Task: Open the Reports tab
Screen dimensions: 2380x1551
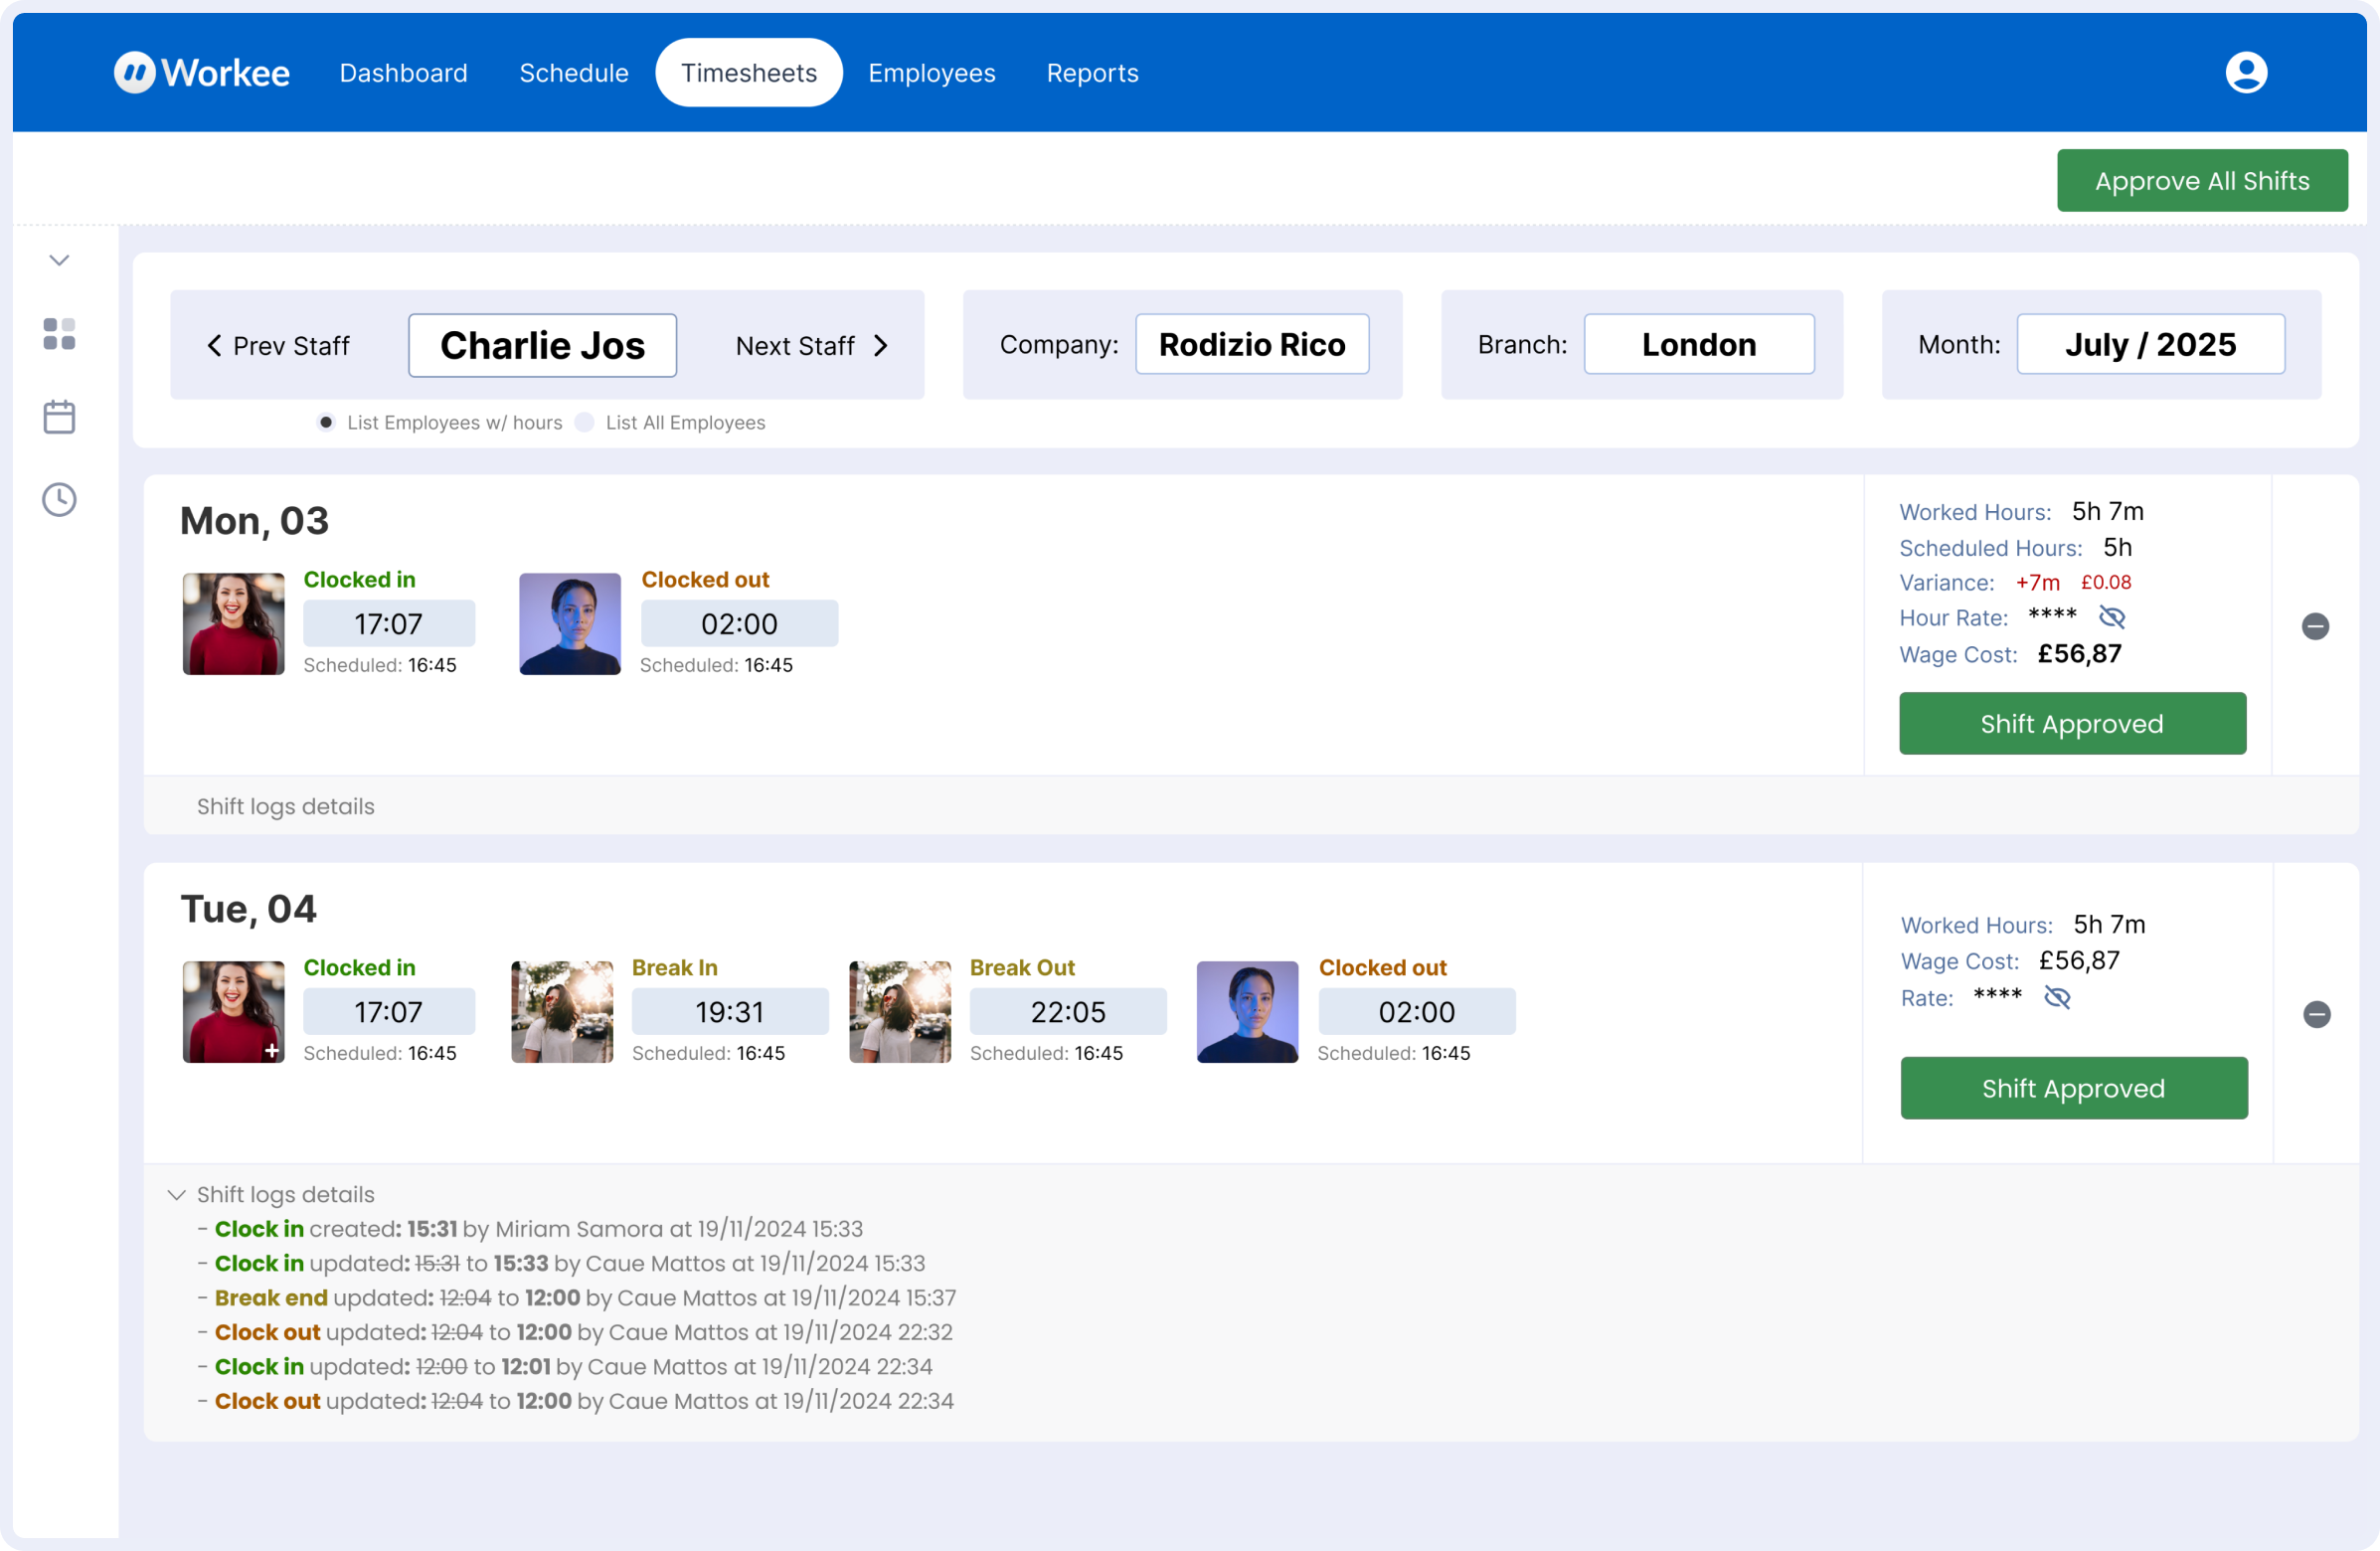Action: point(1092,73)
